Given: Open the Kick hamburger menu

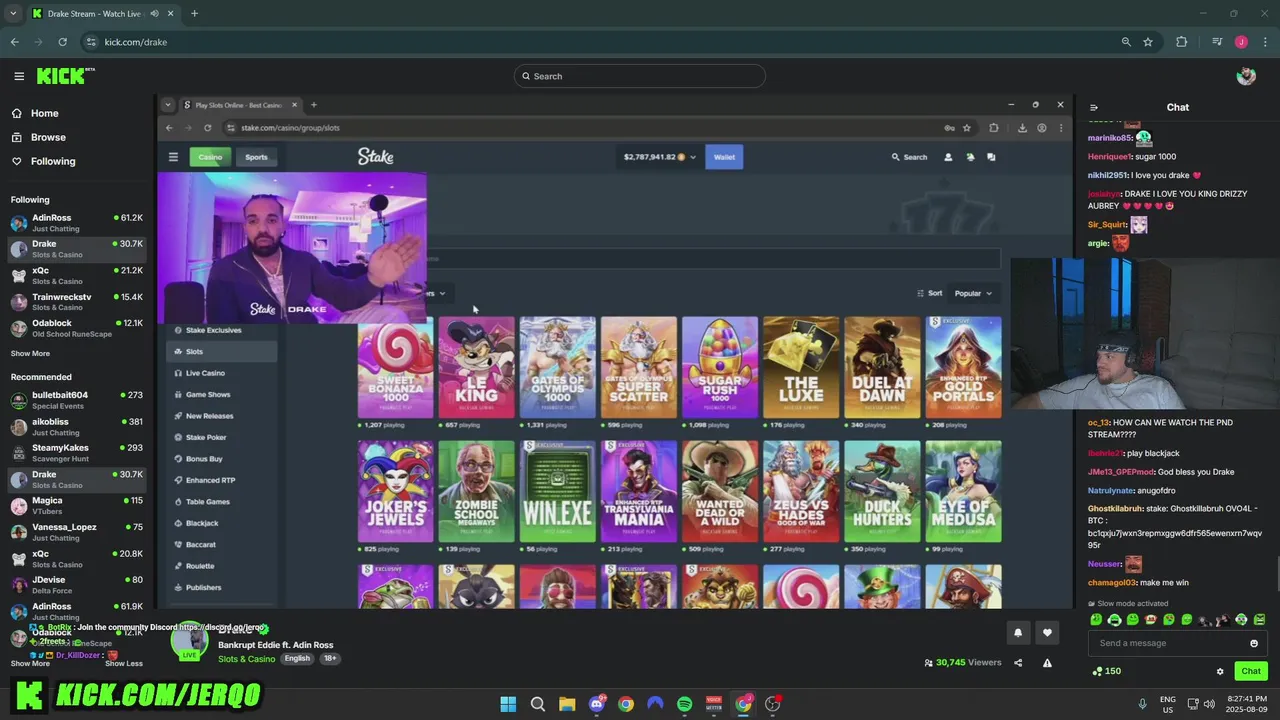Looking at the screenshot, I should 19,76.
